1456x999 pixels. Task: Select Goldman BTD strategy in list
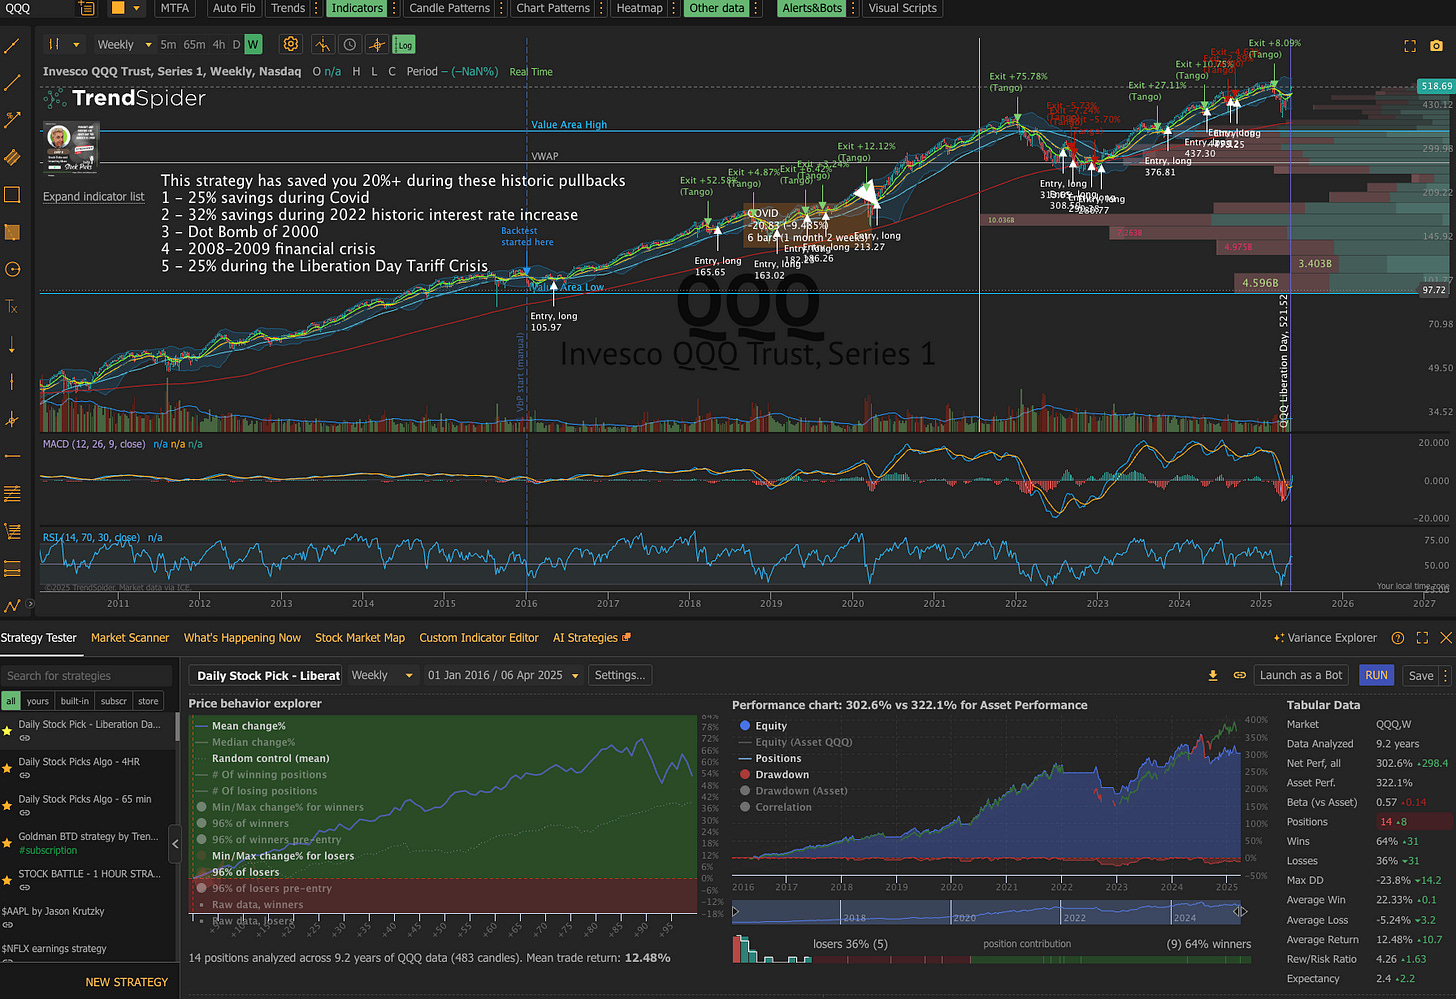(x=88, y=843)
